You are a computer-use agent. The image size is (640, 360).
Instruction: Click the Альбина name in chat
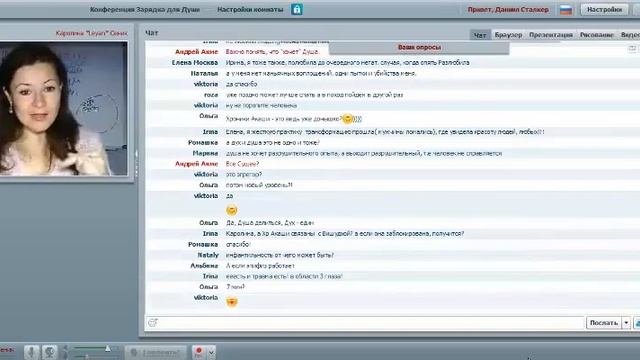click(204, 265)
